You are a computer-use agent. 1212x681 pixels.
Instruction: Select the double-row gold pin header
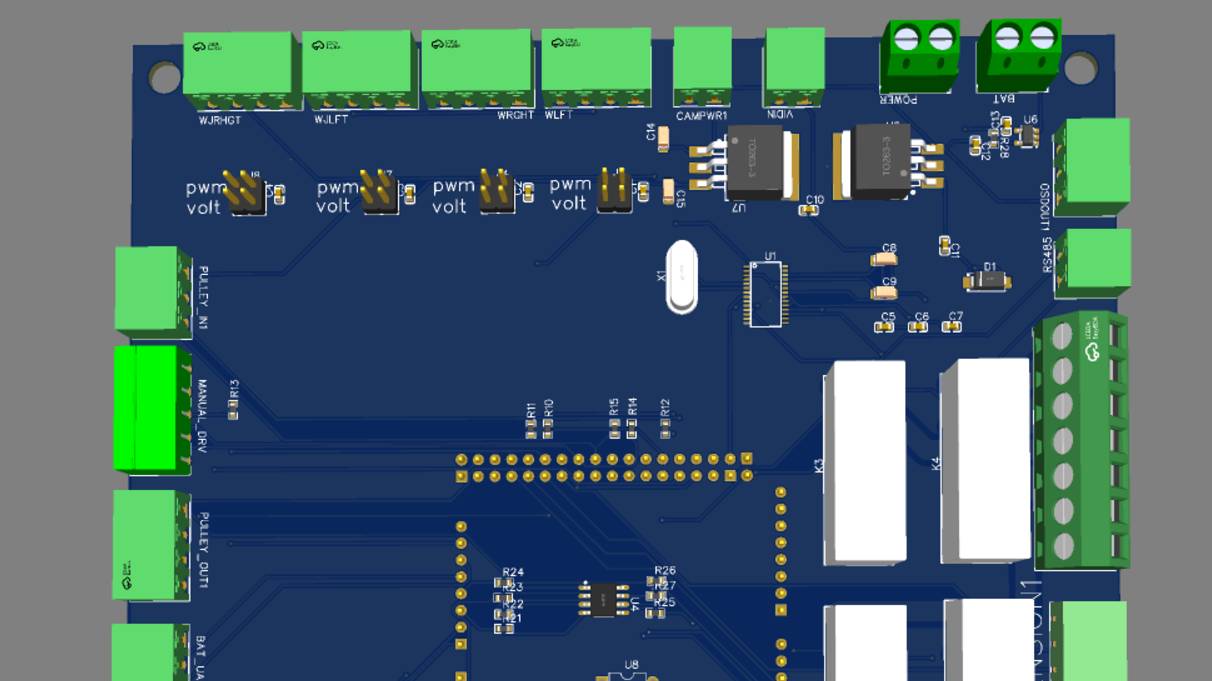[x=605, y=468]
